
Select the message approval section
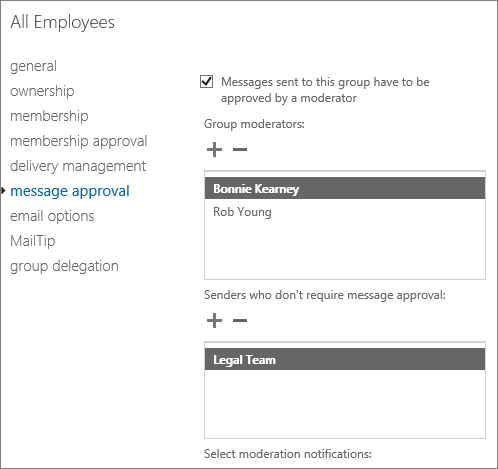[x=70, y=191]
